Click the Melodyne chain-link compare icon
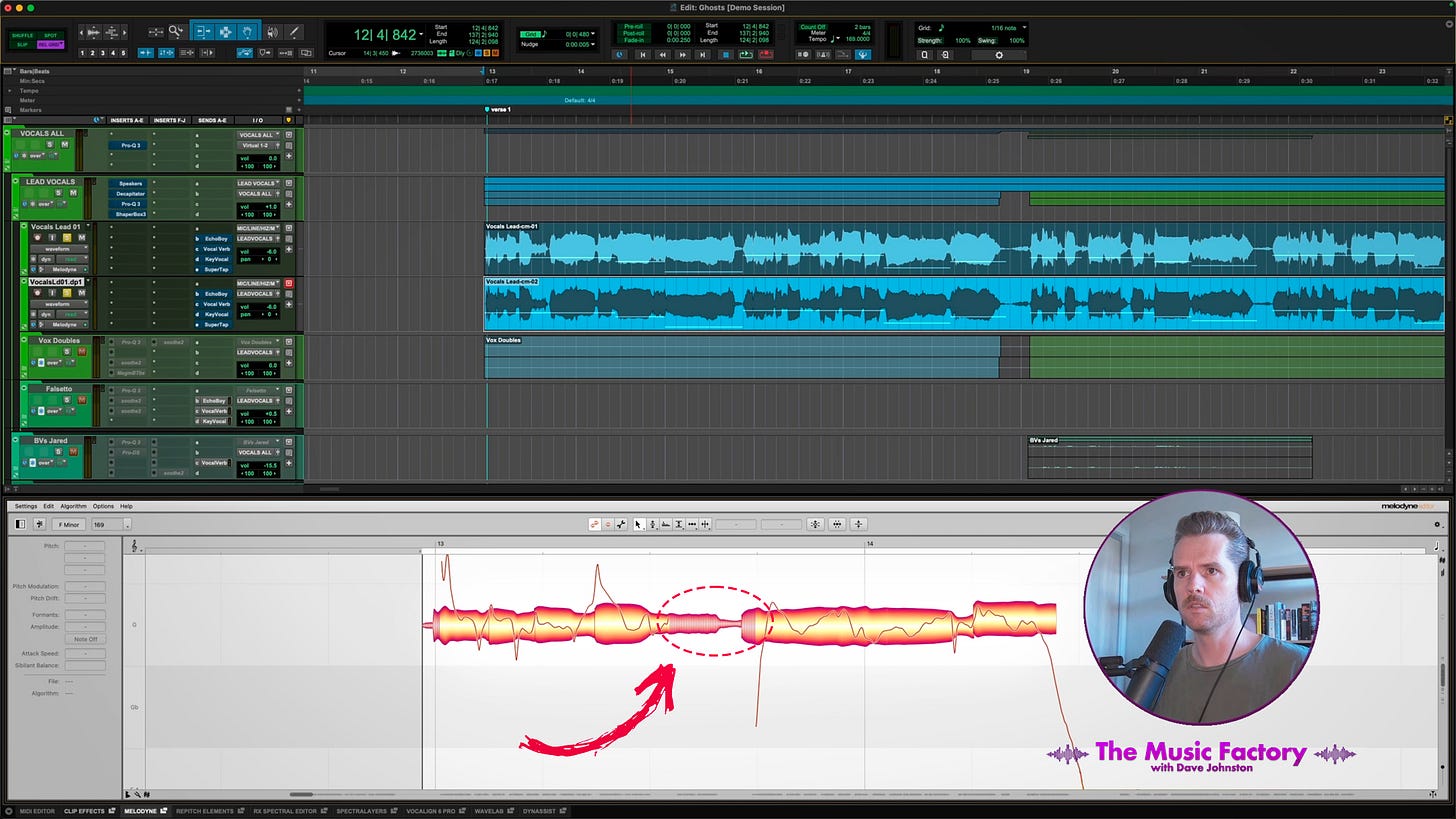 click(594, 524)
